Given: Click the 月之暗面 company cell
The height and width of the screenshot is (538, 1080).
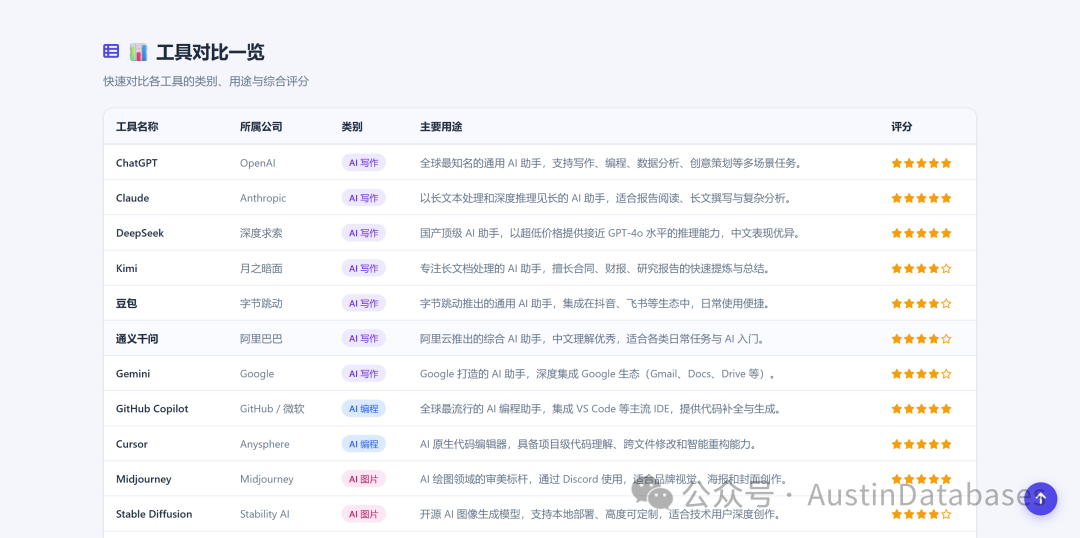Looking at the screenshot, I should pyautogui.click(x=261, y=268).
